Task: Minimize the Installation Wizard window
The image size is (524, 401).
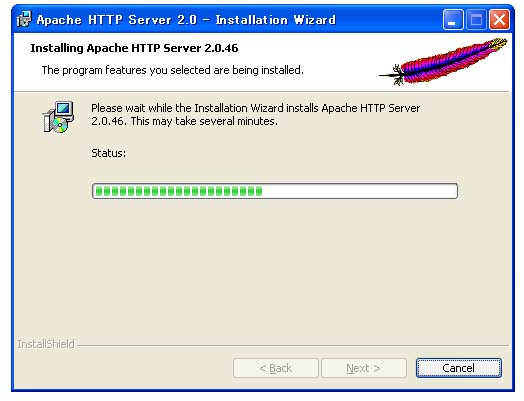Action: (453, 20)
